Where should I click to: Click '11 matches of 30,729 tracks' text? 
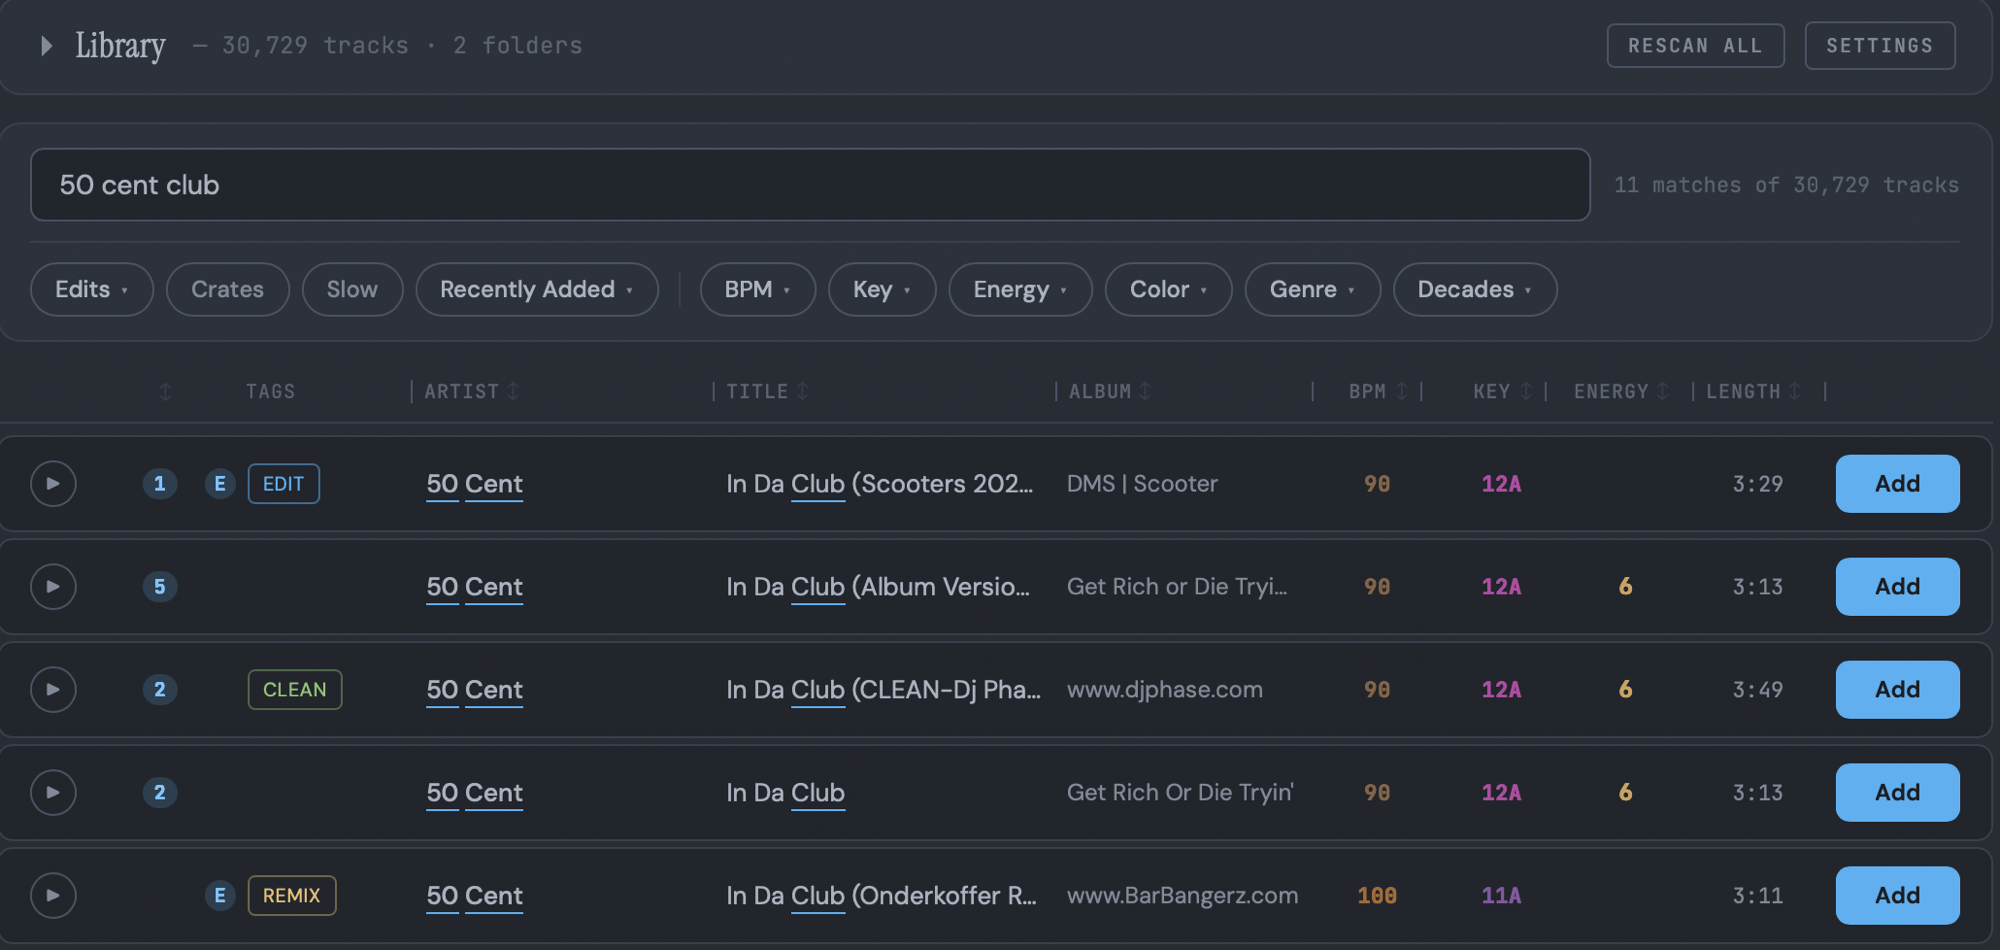point(1786,185)
